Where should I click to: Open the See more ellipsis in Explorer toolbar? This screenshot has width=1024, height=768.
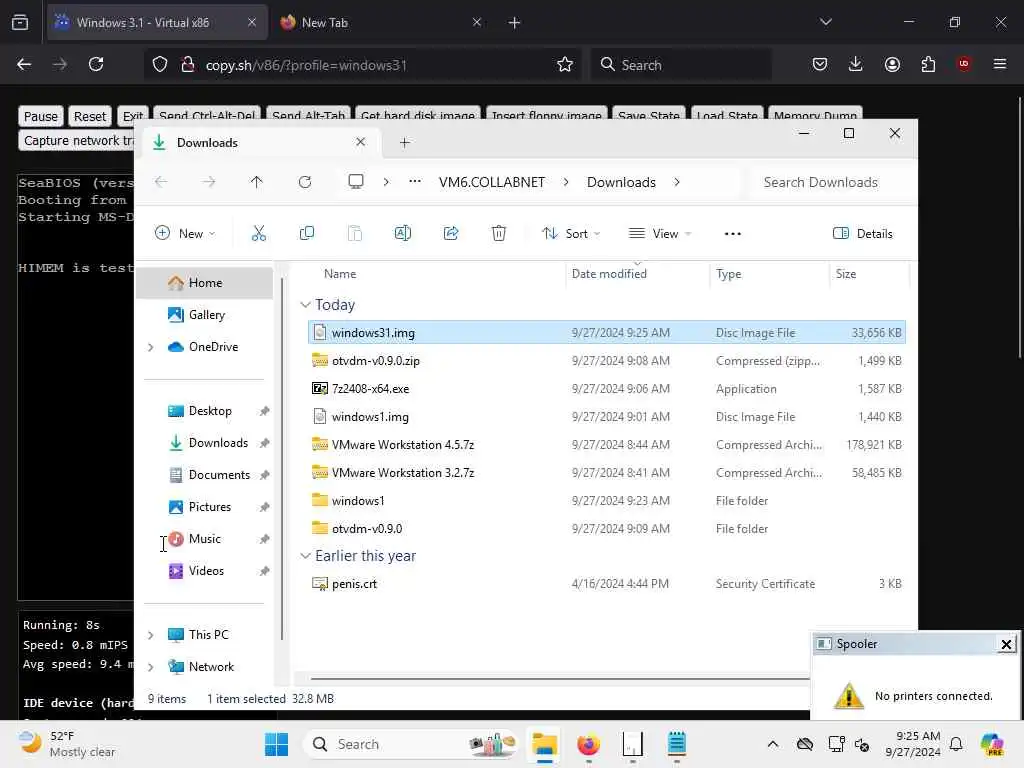[x=733, y=234]
